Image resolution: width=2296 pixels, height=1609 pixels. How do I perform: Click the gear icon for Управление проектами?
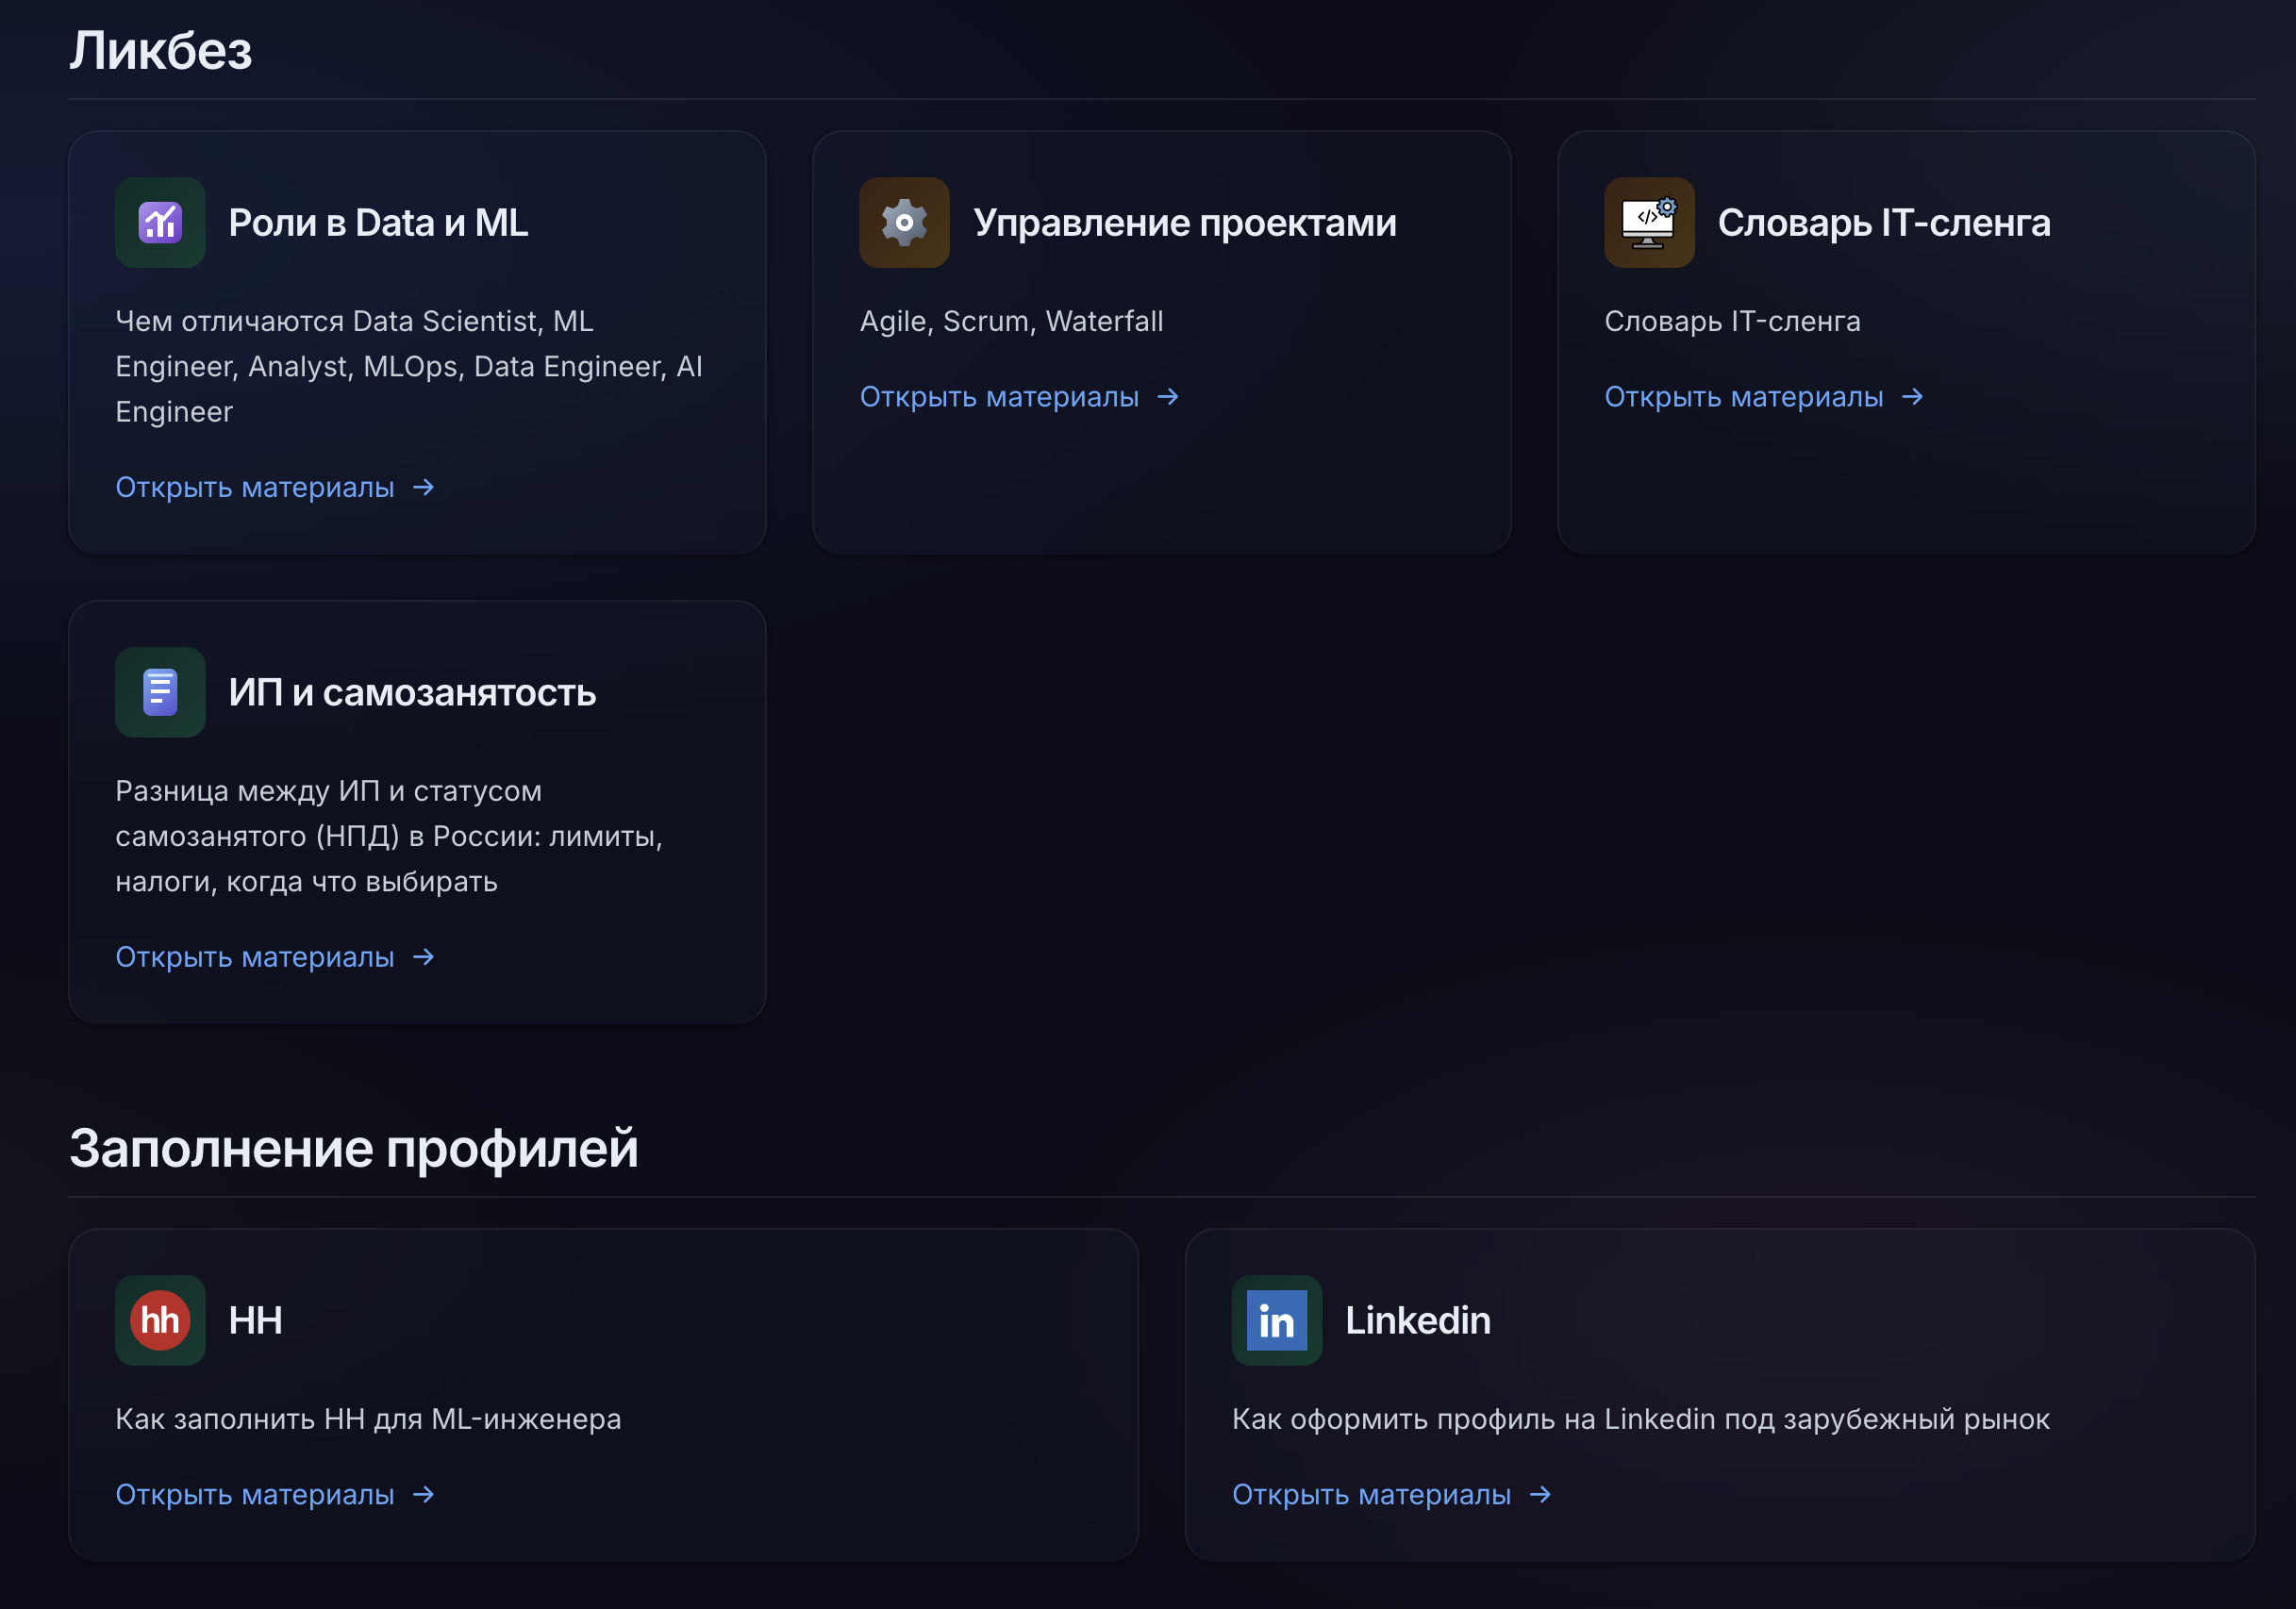904,222
